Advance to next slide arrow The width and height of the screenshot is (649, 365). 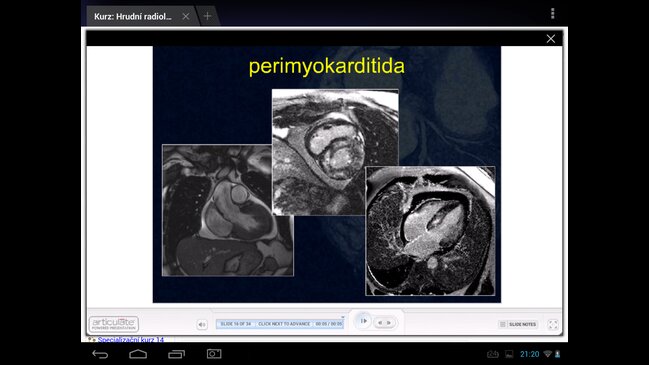point(389,323)
